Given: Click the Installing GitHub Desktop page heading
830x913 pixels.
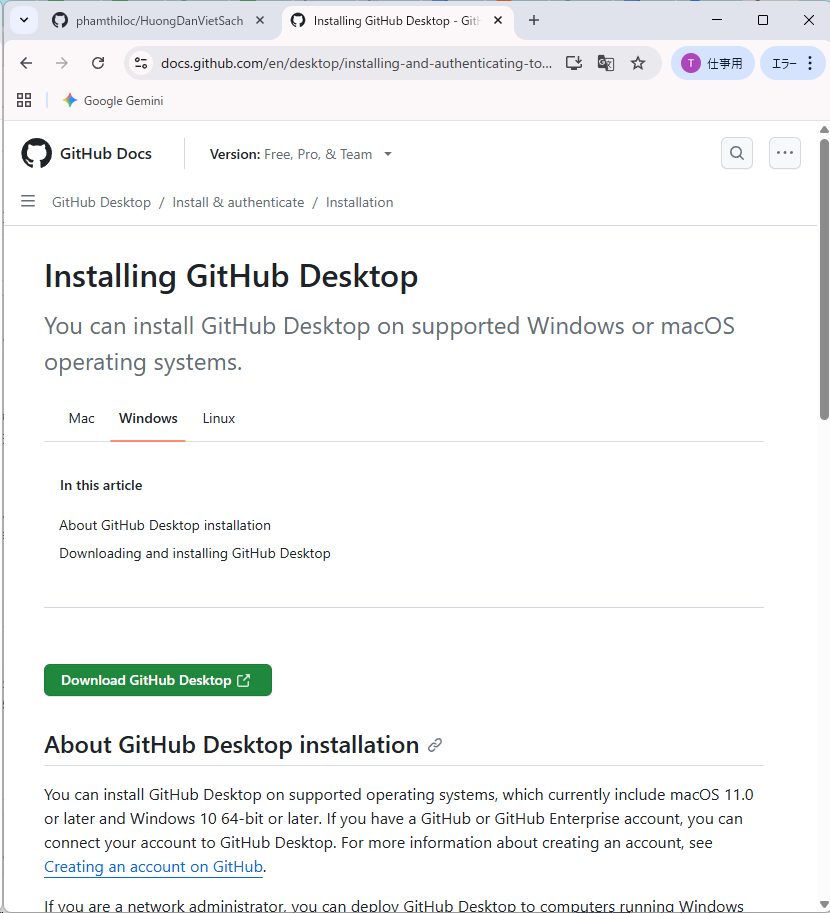Looking at the screenshot, I should pos(231,276).
